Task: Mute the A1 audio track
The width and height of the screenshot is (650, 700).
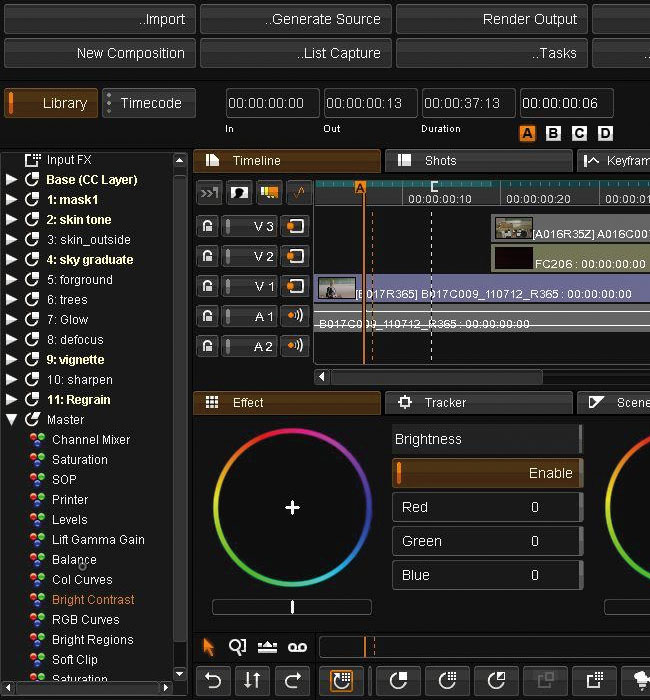Action: (x=295, y=316)
